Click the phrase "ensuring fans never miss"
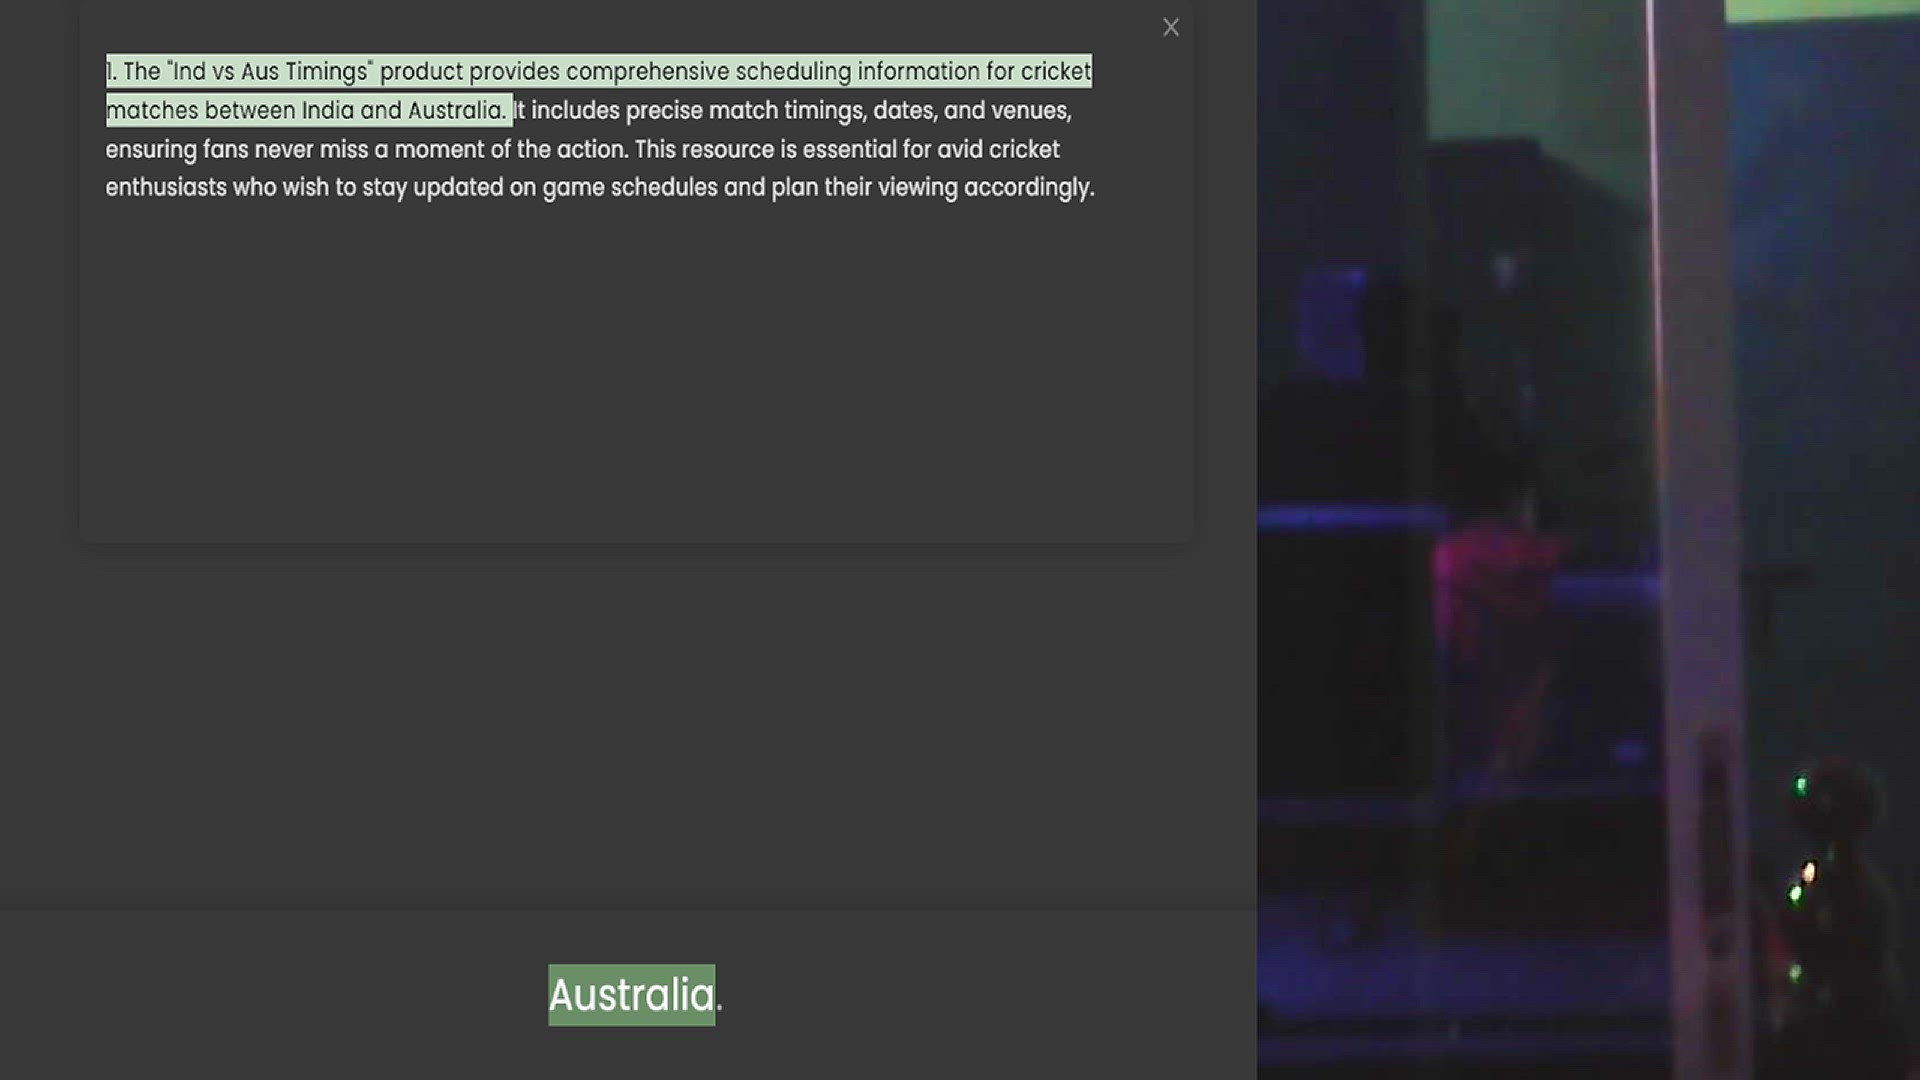The width and height of the screenshot is (1920, 1080). click(x=236, y=150)
